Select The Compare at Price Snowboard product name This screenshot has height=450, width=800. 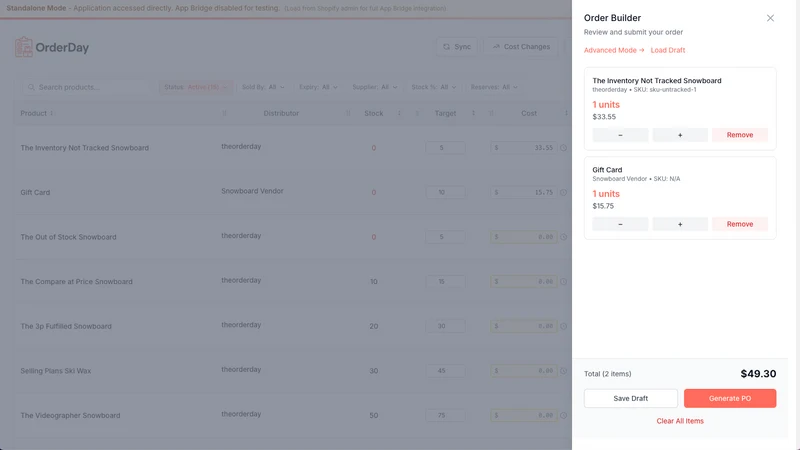[77, 282]
